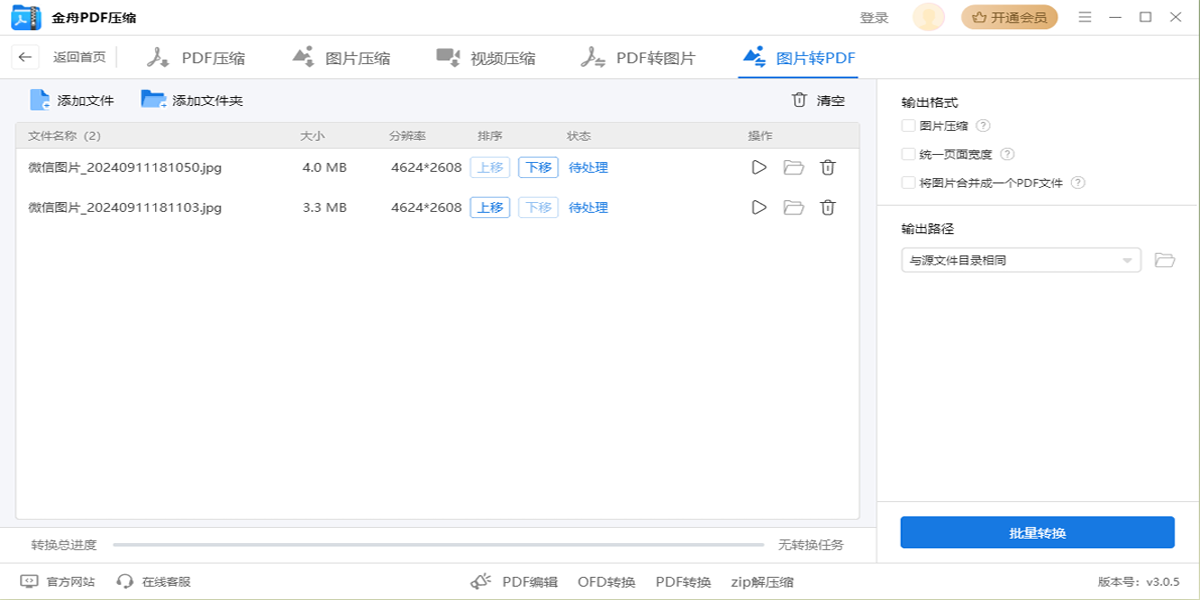
Task: Click the 添加文件夹 folder icon
Action: coord(154,100)
